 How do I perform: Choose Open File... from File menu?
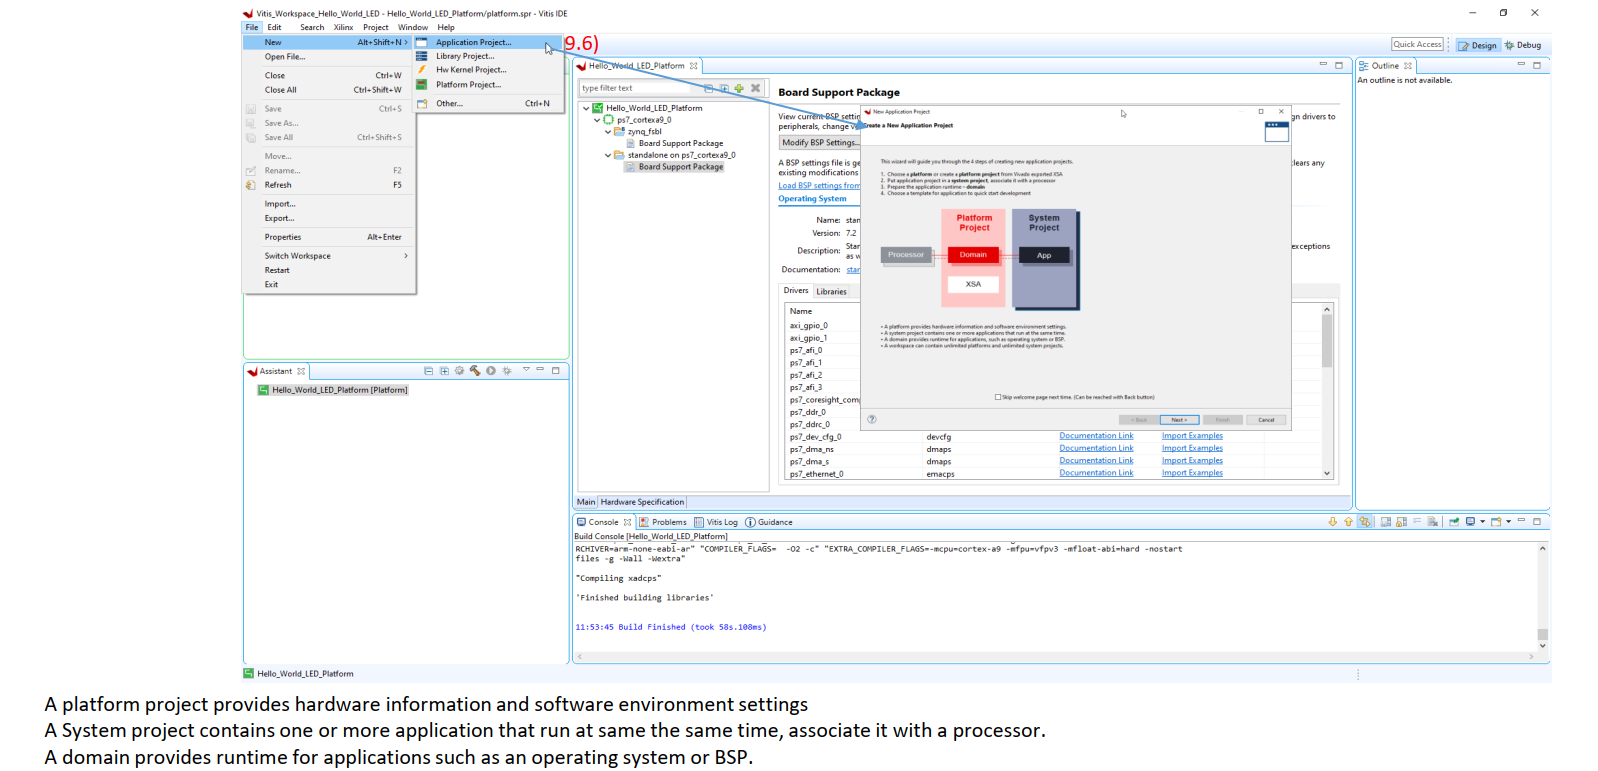tap(285, 57)
